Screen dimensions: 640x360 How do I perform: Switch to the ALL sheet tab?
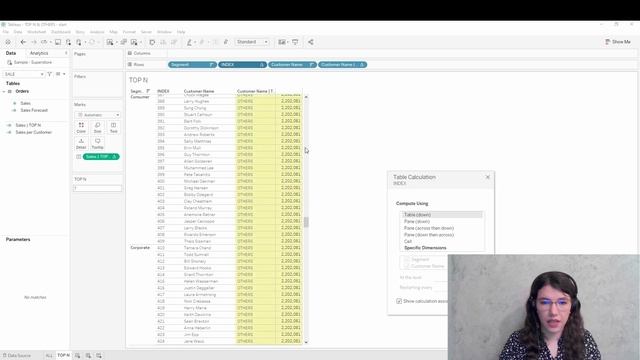pyautogui.click(x=49, y=356)
